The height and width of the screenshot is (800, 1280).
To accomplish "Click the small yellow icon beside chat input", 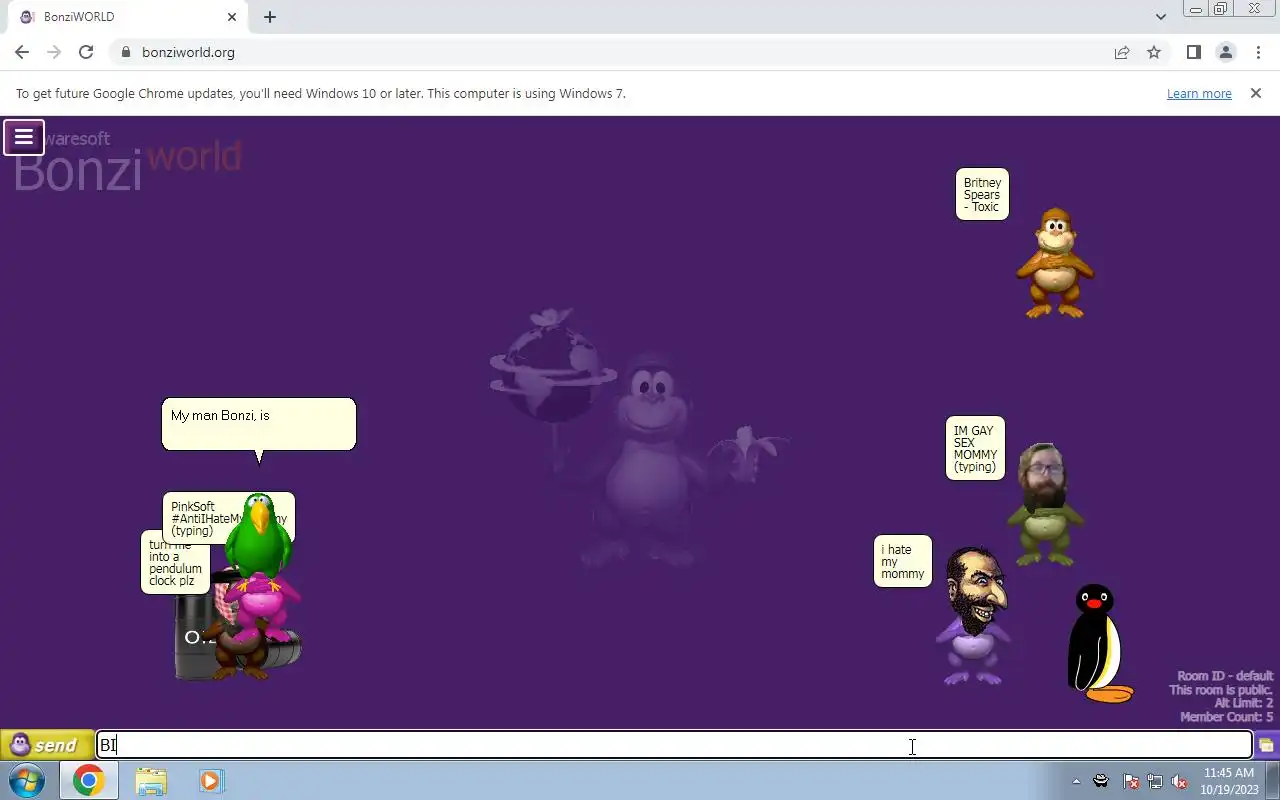I will tap(1266, 745).
